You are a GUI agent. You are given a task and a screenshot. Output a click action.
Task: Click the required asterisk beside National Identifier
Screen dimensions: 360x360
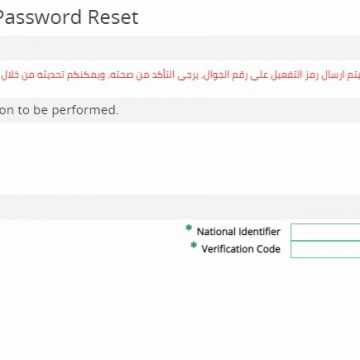click(x=189, y=228)
